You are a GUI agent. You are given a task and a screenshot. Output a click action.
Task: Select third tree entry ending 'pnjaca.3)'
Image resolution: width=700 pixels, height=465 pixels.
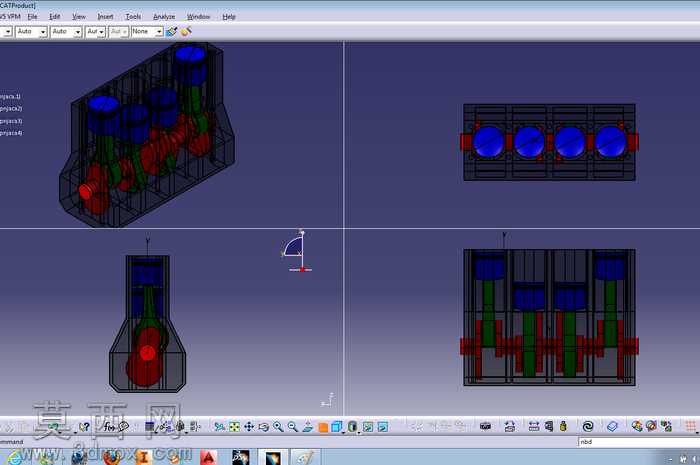(x=10, y=121)
